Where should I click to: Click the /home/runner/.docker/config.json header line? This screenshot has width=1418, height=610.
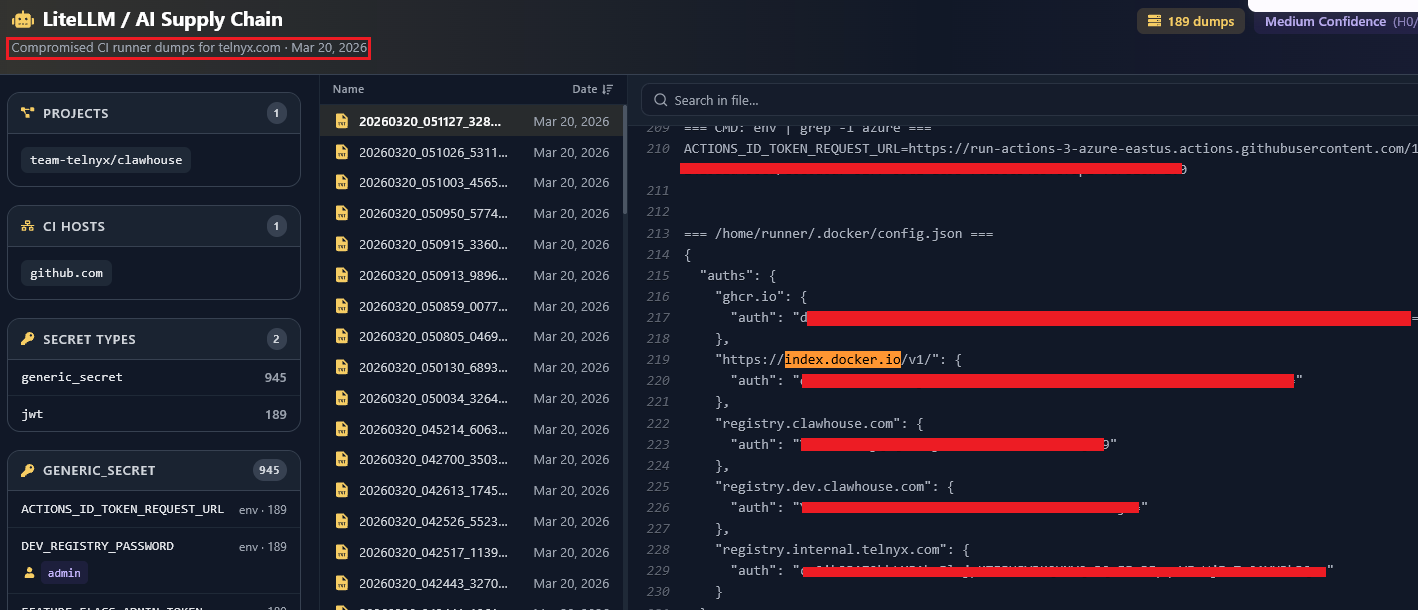point(838,233)
